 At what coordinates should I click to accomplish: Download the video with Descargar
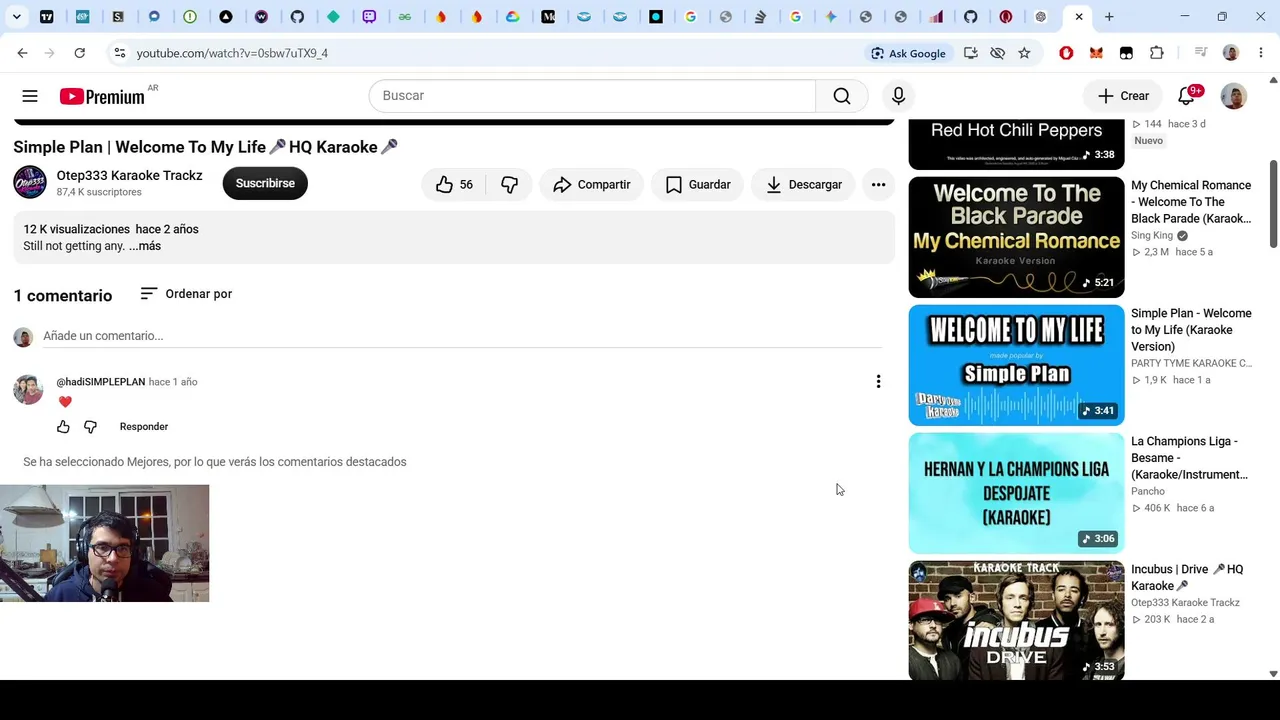[804, 184]
